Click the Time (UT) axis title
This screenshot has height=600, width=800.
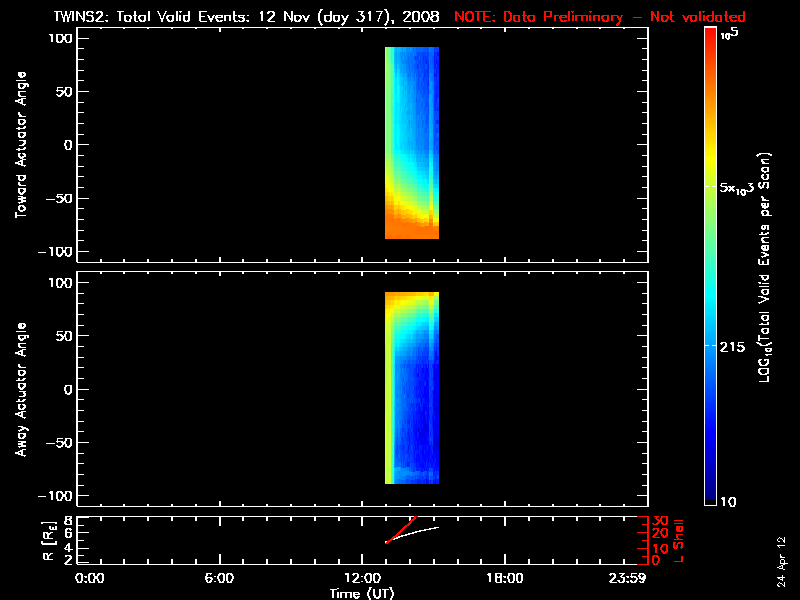point(362,593)
